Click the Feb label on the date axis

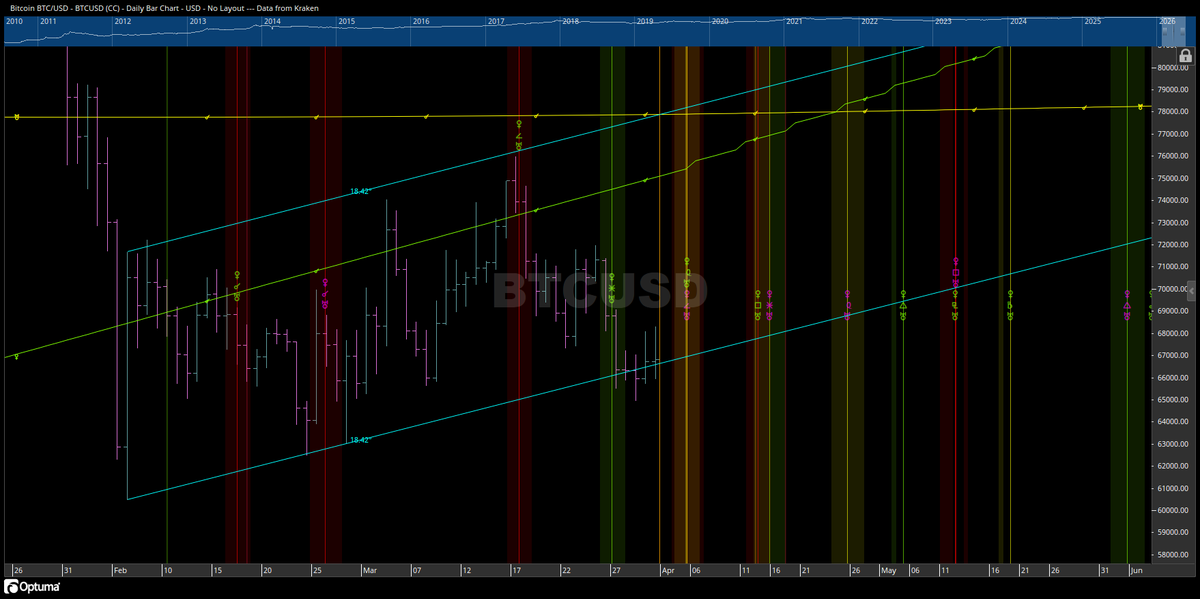[120, 570]
